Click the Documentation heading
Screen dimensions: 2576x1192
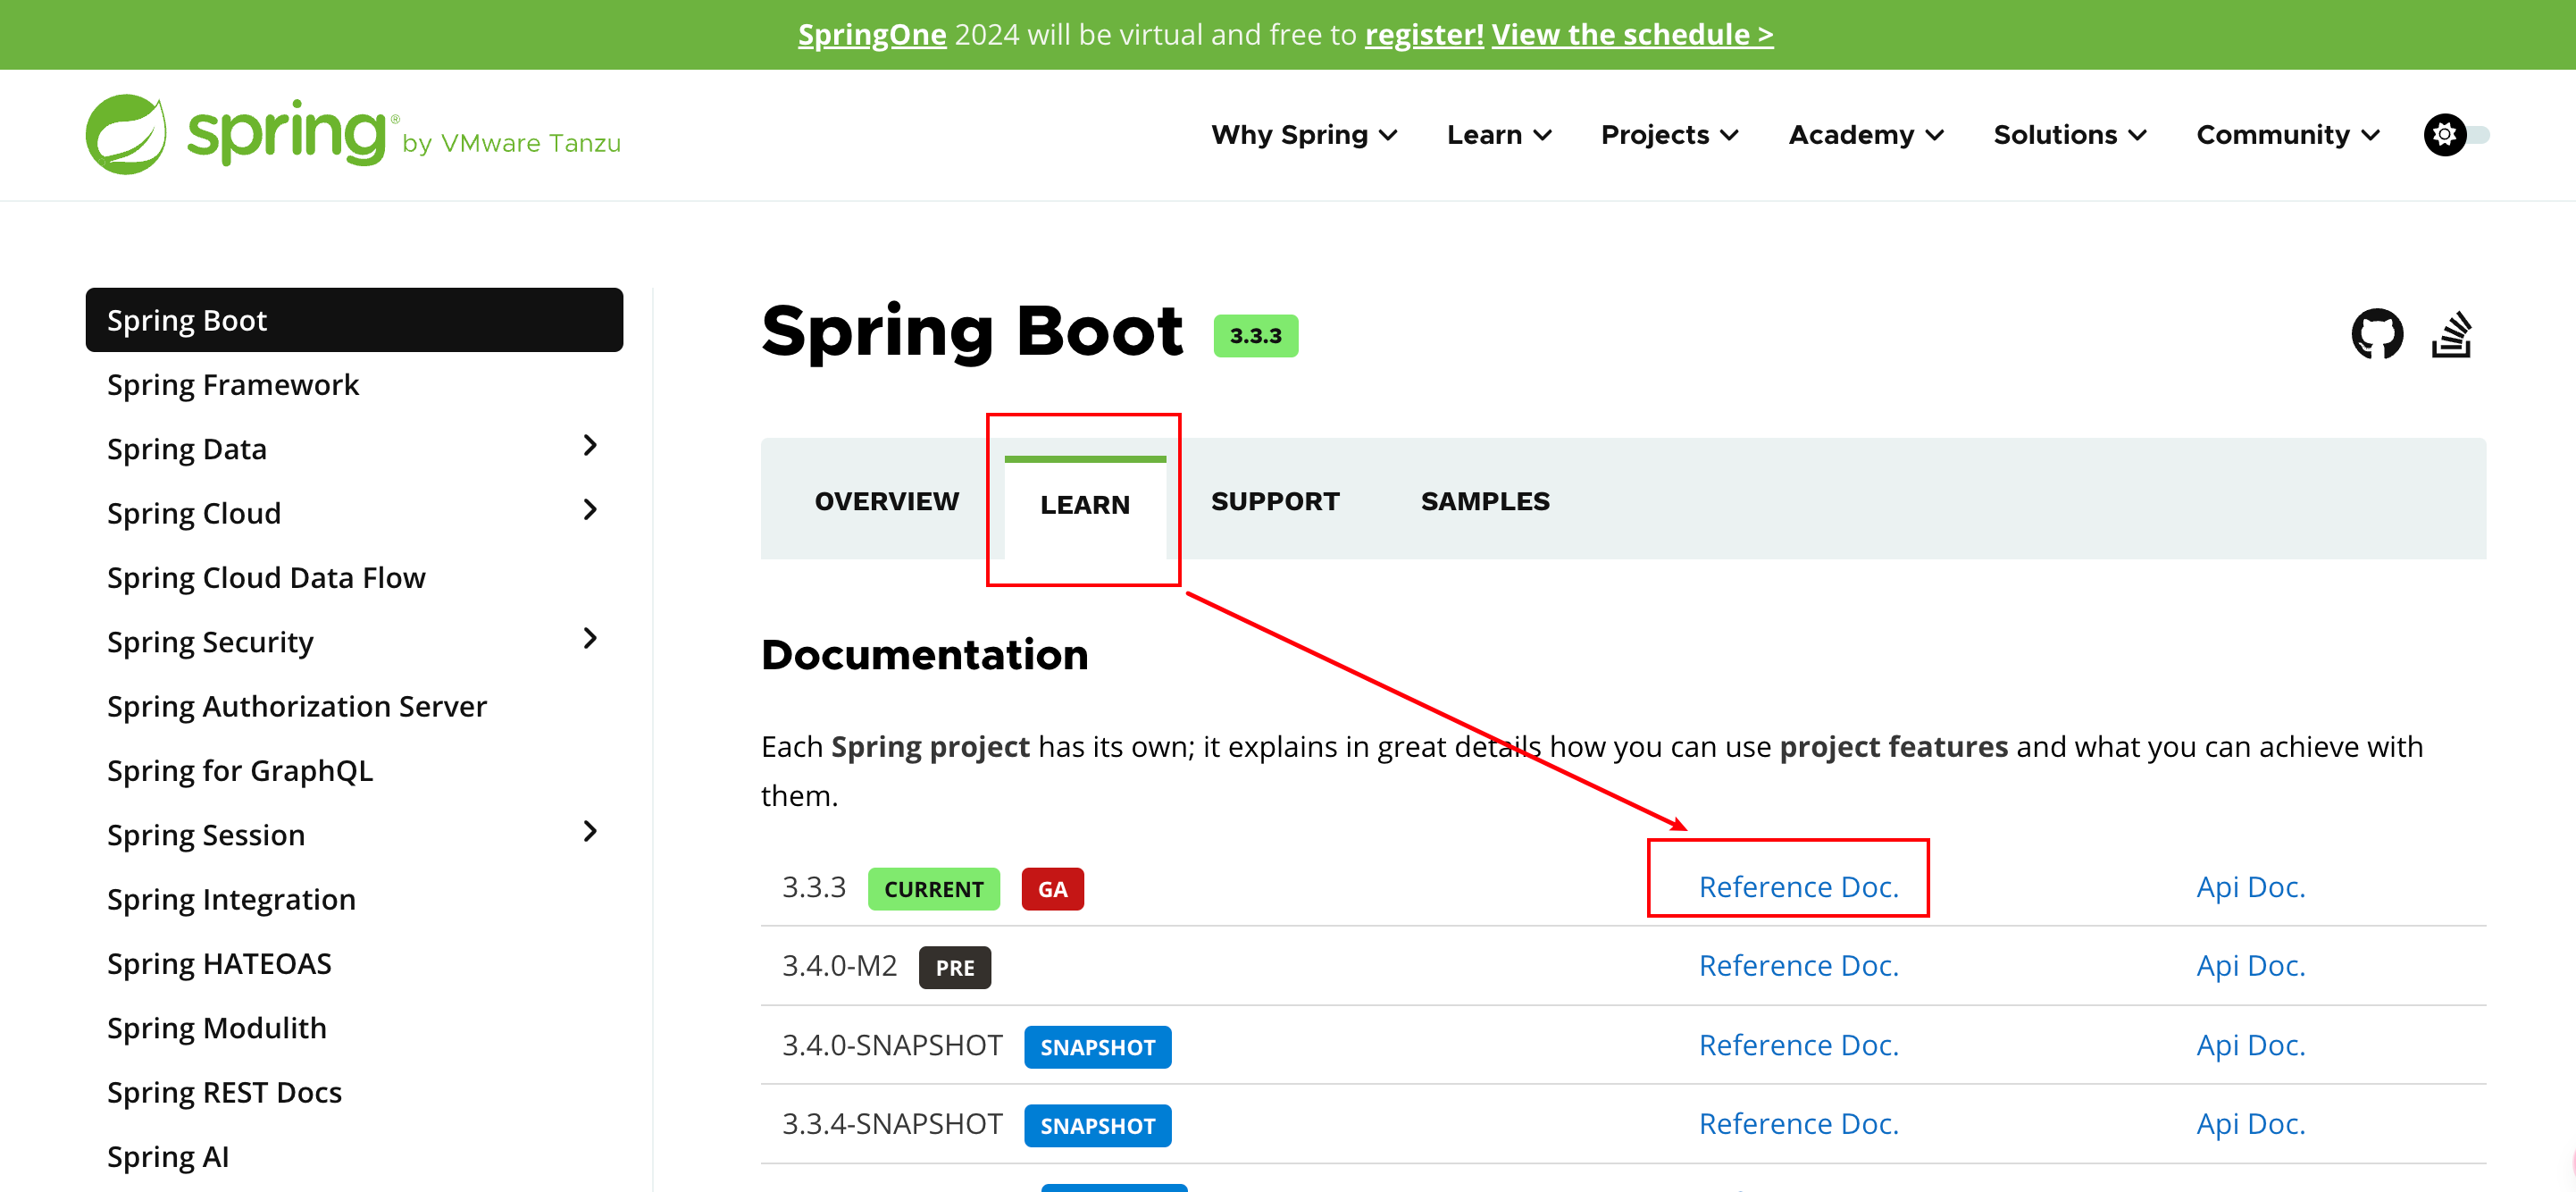click(x=924, y=655)
